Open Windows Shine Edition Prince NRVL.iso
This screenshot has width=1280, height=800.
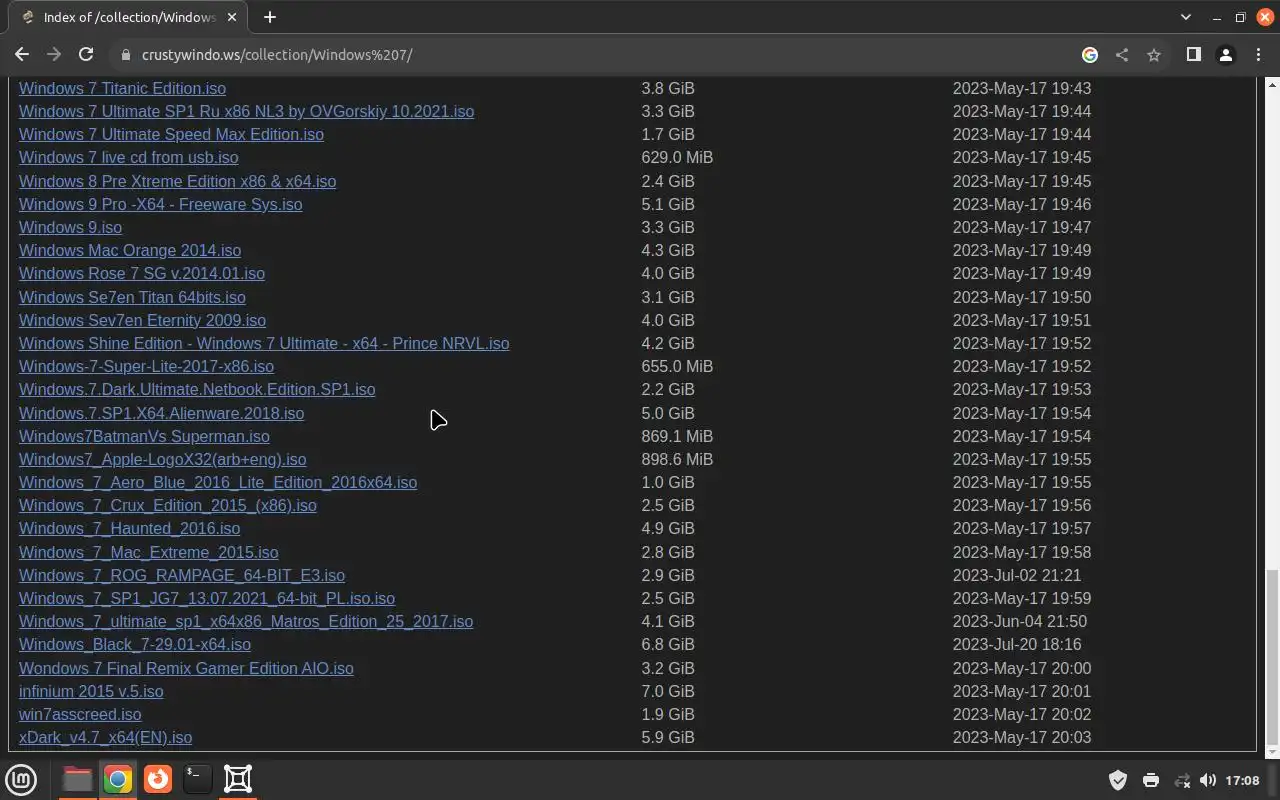[x=264, y=343]
